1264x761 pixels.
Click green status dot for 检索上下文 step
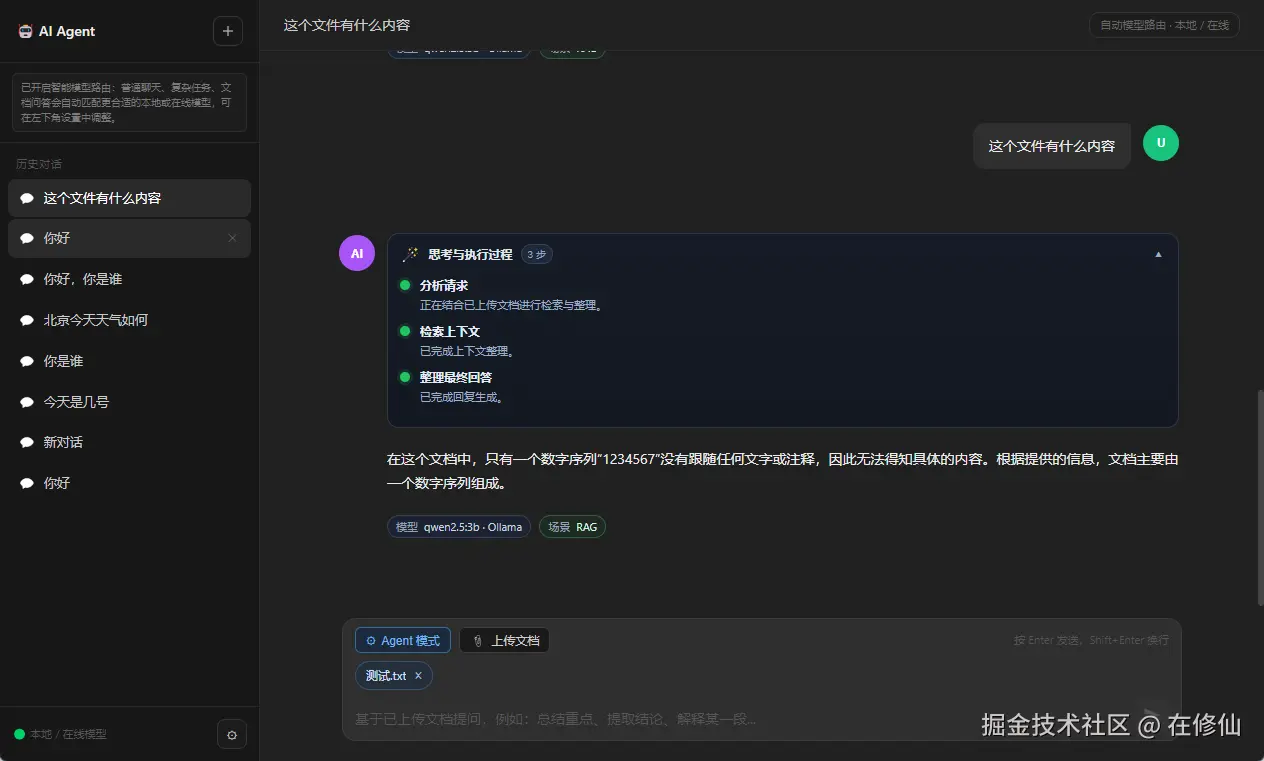pyautogui.click(x=405, y=331)
